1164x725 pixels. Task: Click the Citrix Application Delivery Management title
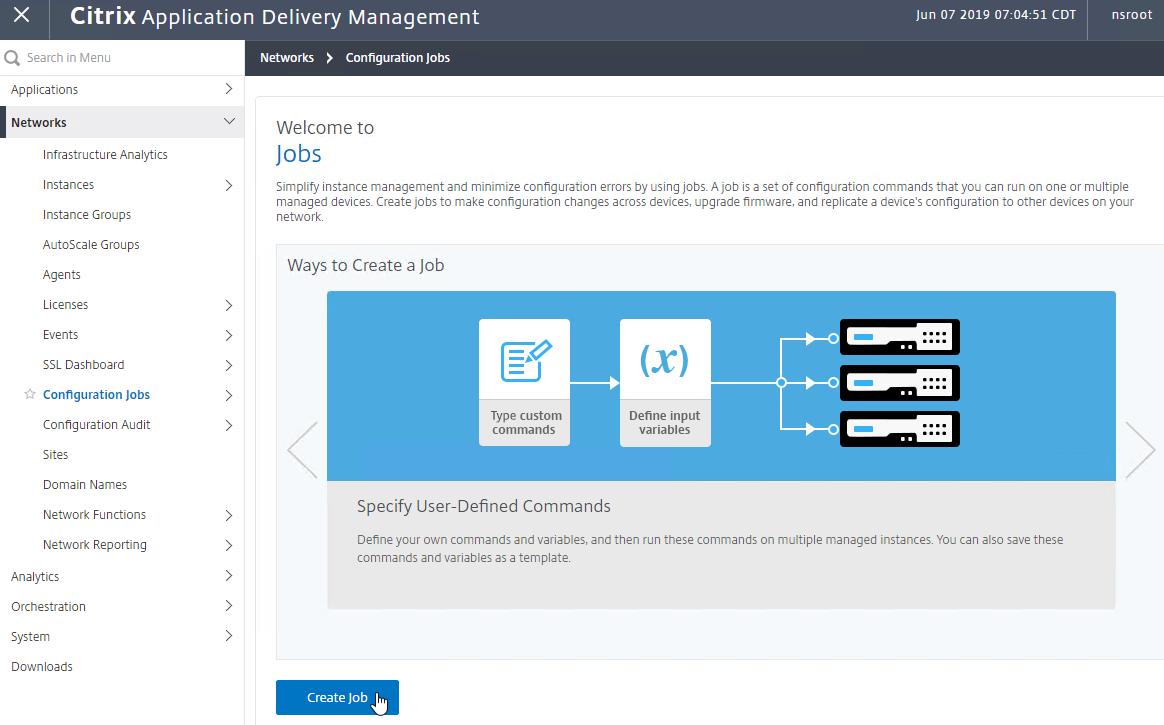[275, 16]
